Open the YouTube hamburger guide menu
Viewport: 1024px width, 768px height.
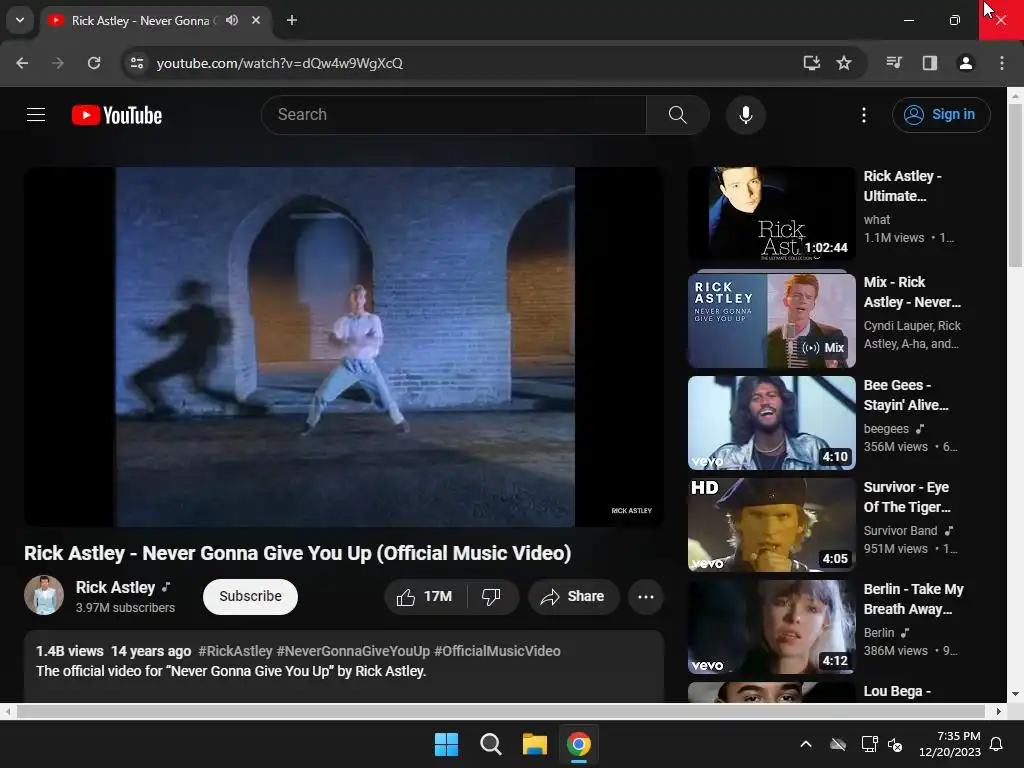(36, 115)
